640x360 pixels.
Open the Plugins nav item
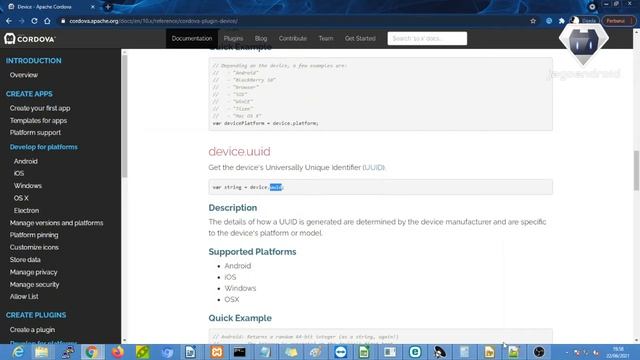tap(233, 38)
